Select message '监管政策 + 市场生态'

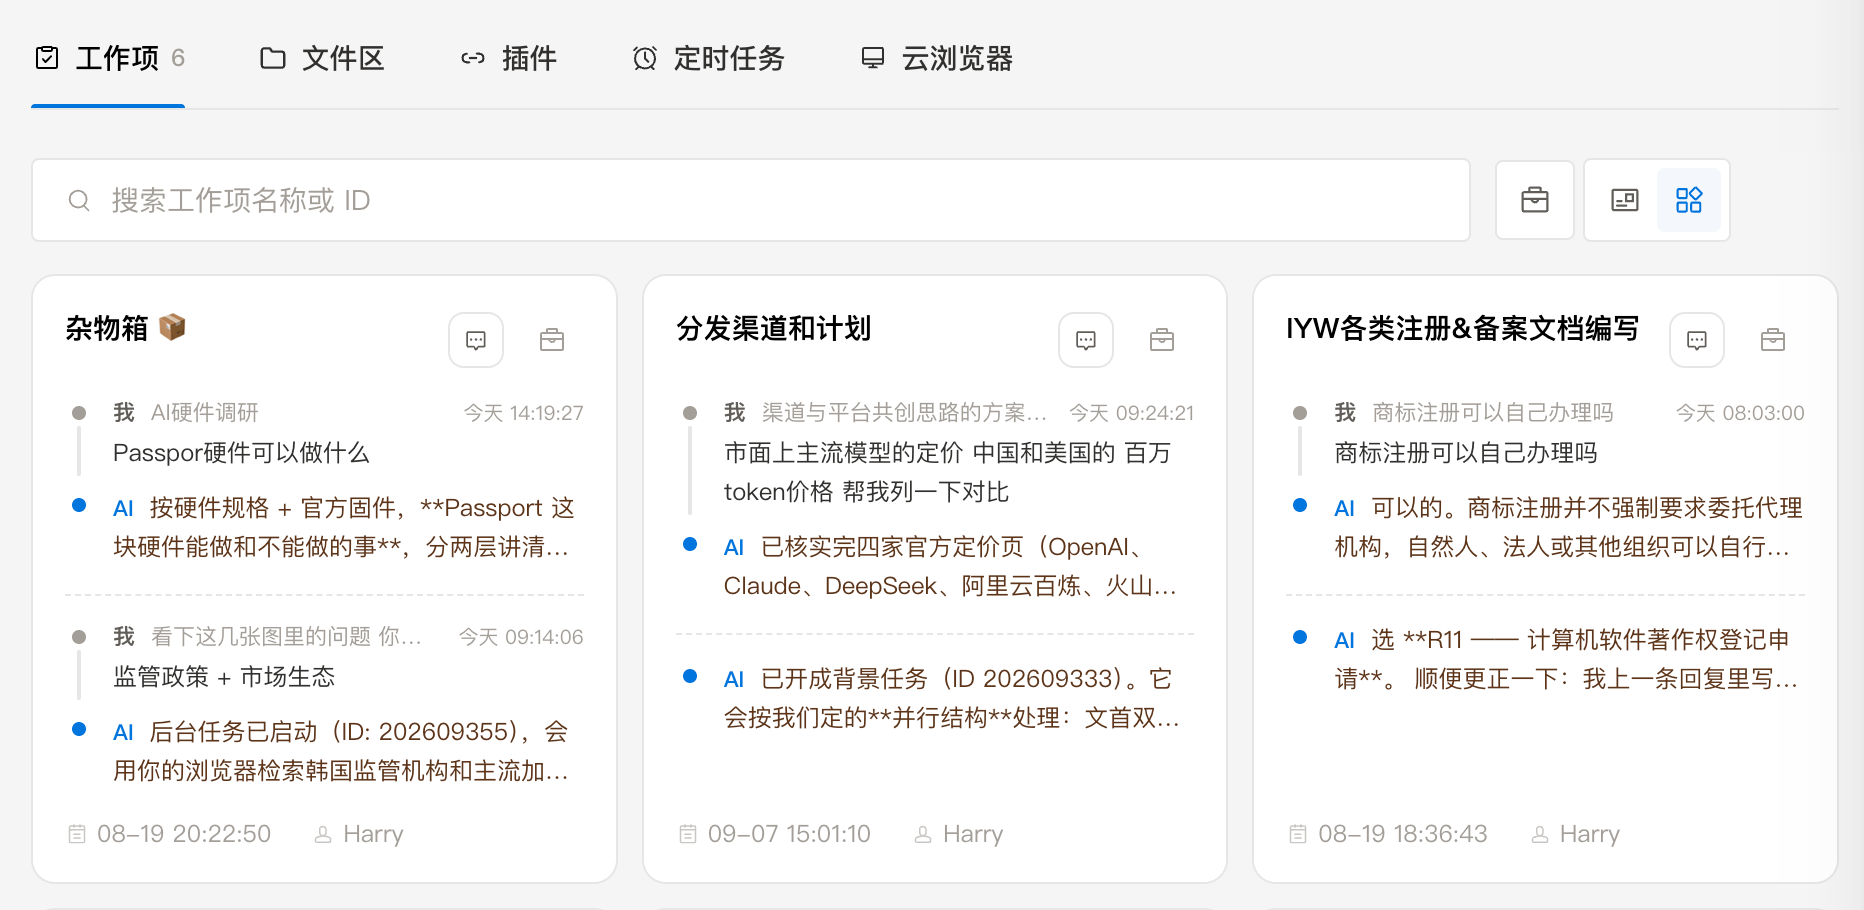click(224, 677)
